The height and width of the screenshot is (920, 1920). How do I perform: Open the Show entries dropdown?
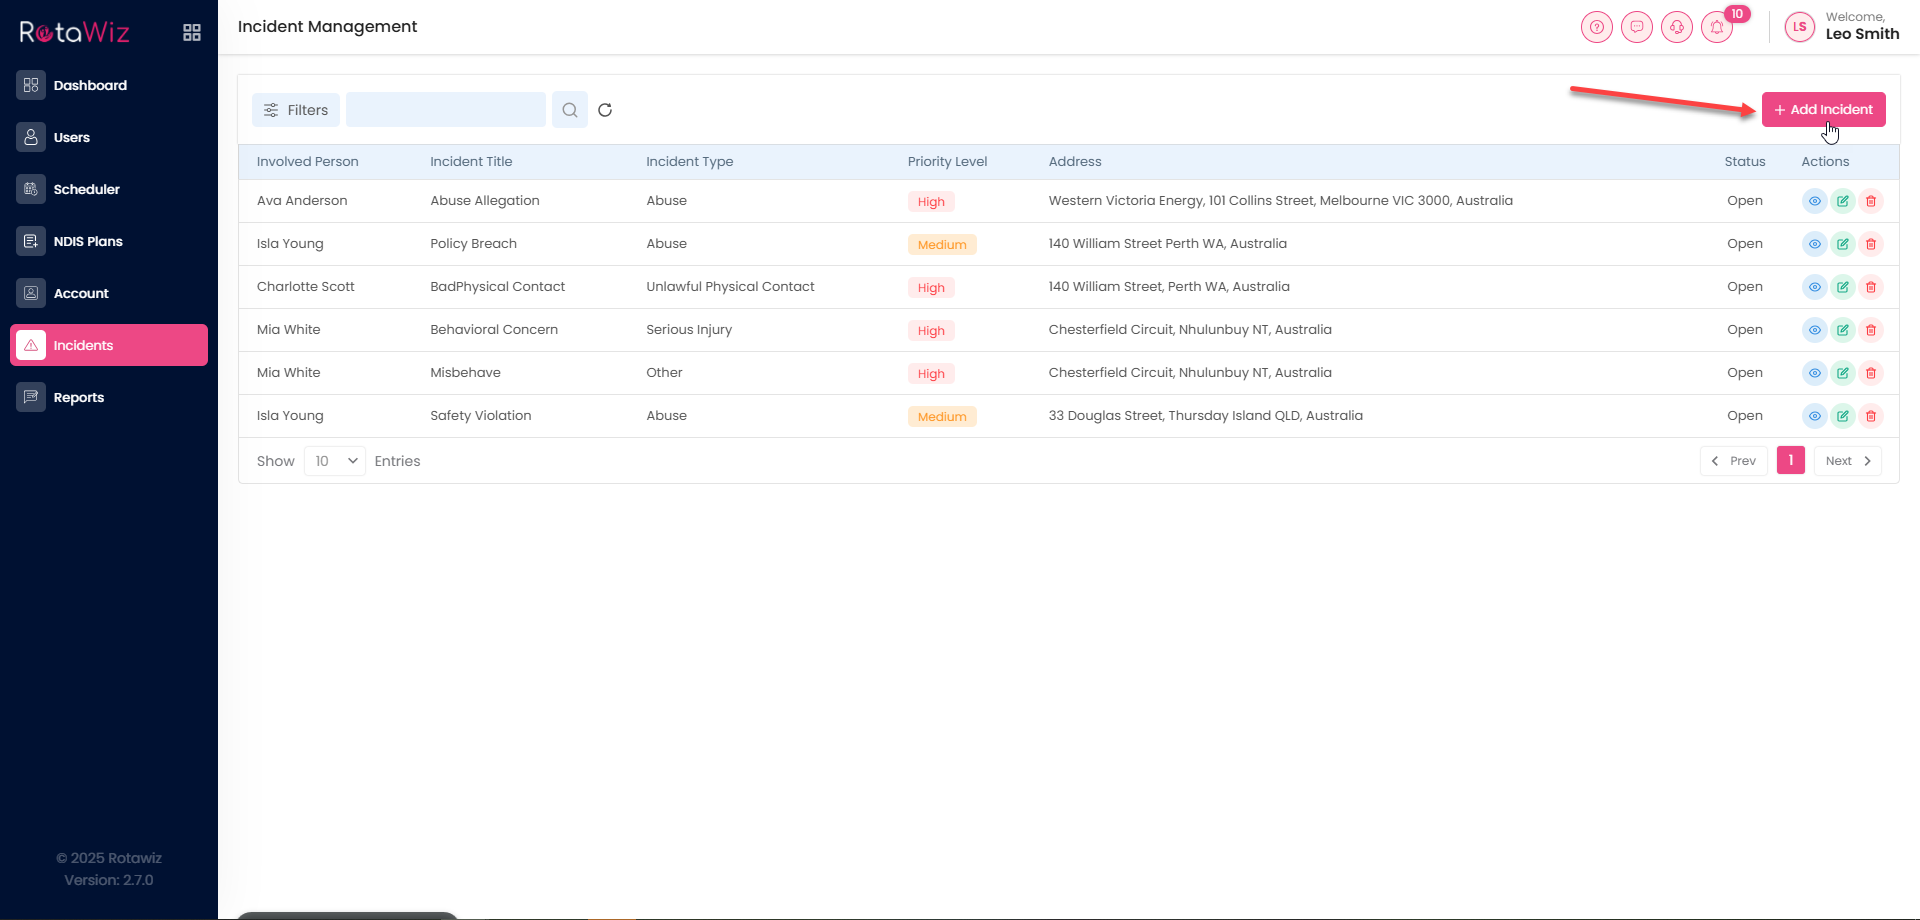[x=335, y=461]
